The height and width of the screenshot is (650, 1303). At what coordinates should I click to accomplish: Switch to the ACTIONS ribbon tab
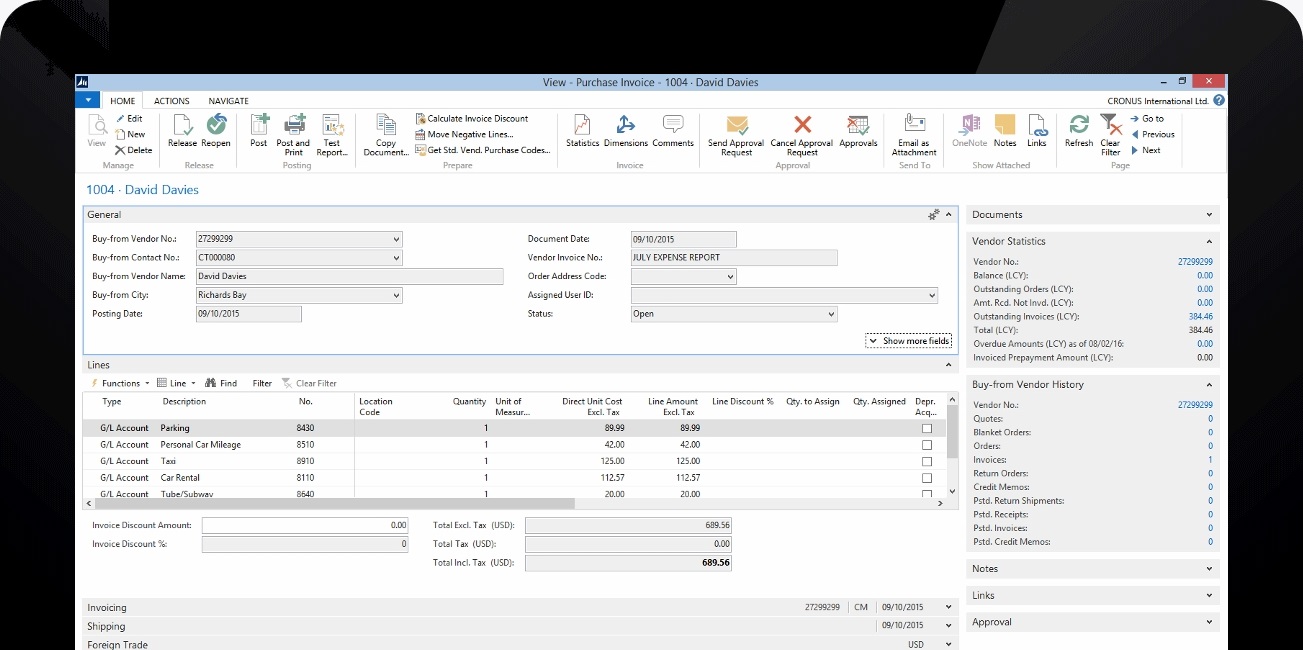(171, 101)
